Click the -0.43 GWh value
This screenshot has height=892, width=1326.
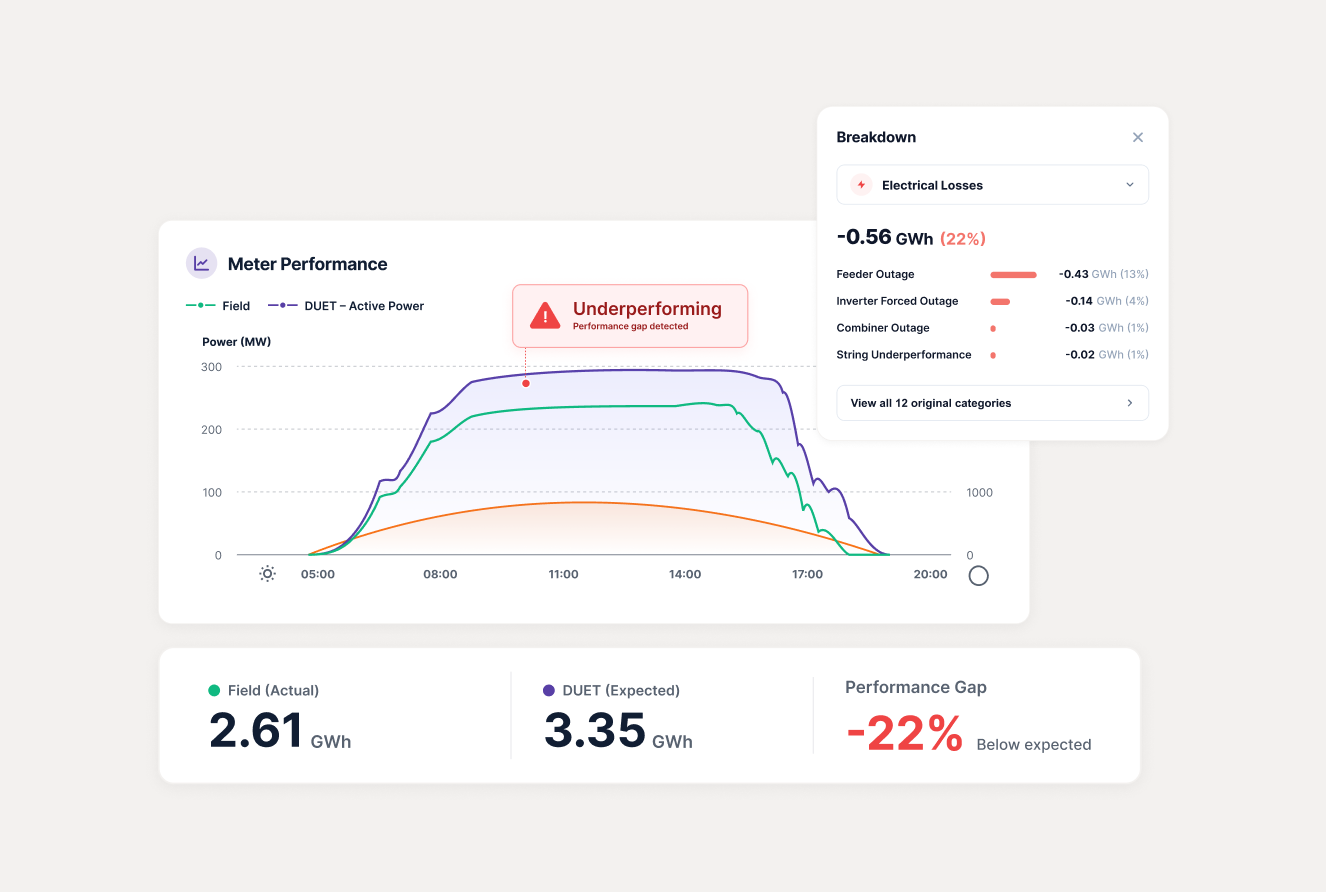[1089, 274]
